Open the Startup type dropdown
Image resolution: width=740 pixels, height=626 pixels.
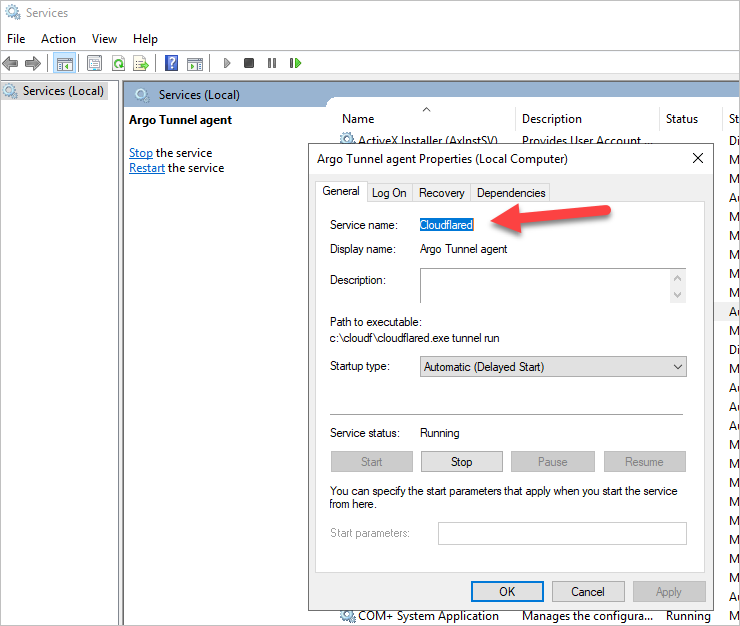[x=553, y=367]
